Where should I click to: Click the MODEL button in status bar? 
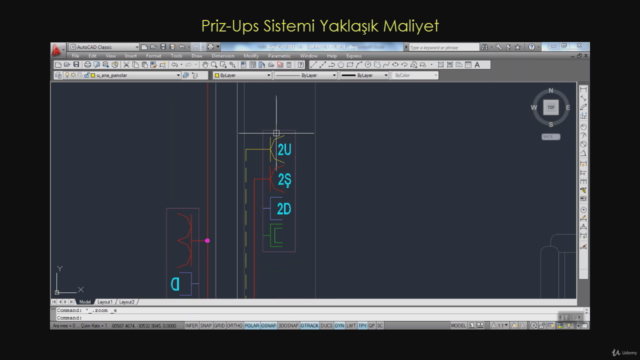pyautogui.click(x=458, y=326)
